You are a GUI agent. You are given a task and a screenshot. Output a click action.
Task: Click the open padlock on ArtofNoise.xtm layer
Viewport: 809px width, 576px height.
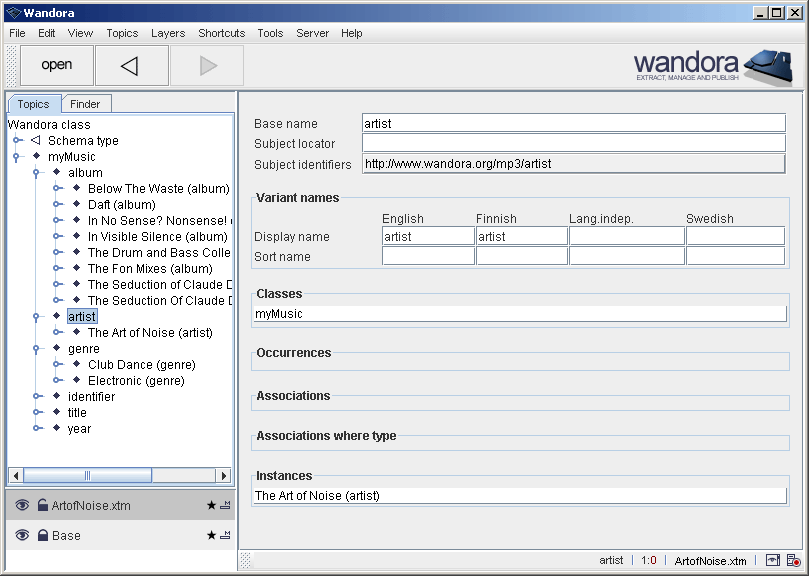click(43, 504)
